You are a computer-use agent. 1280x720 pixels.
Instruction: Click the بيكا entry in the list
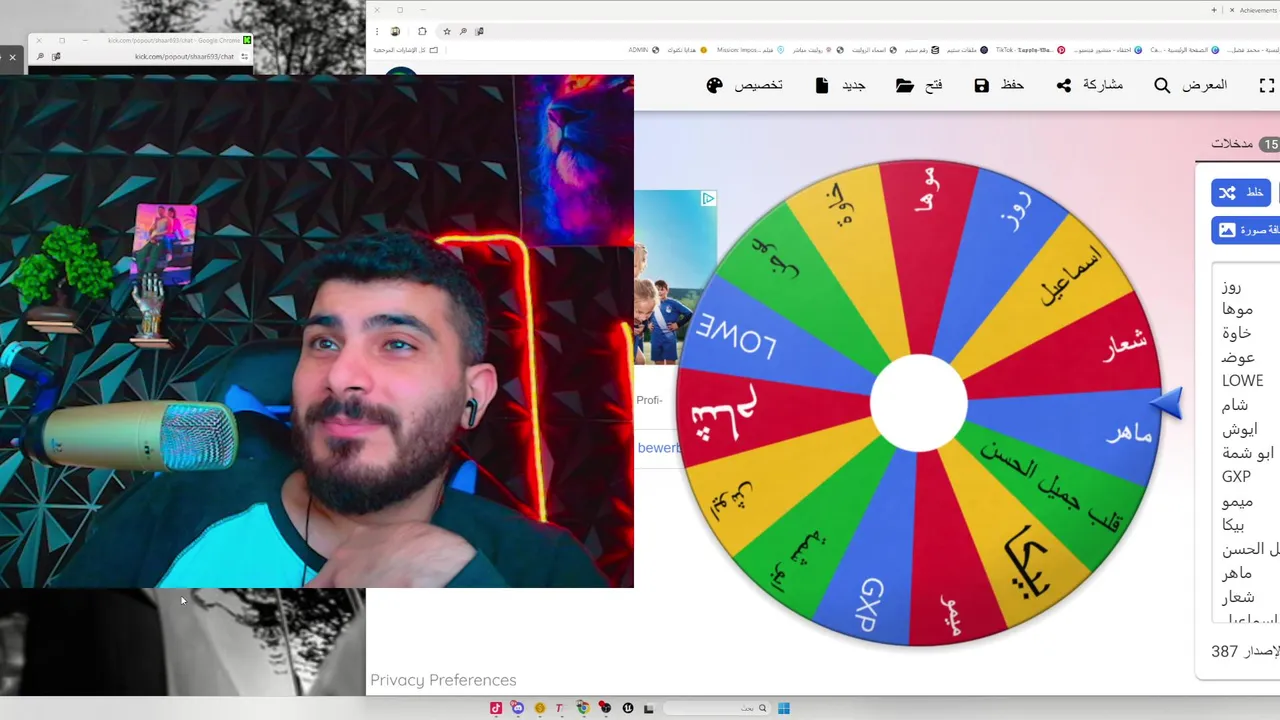1233,525
